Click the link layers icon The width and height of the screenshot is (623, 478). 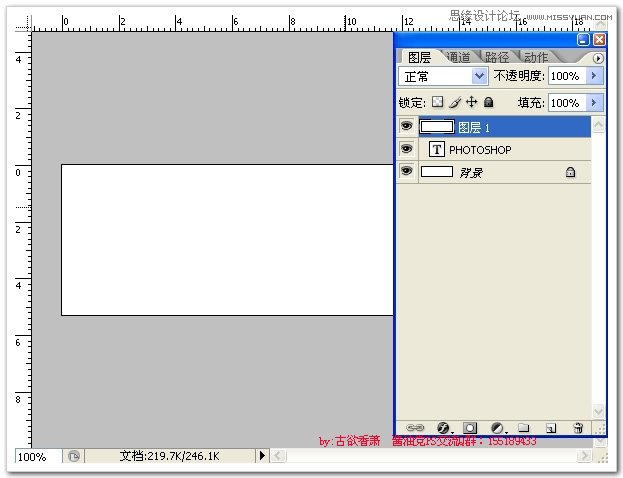(x=415, y=428)
